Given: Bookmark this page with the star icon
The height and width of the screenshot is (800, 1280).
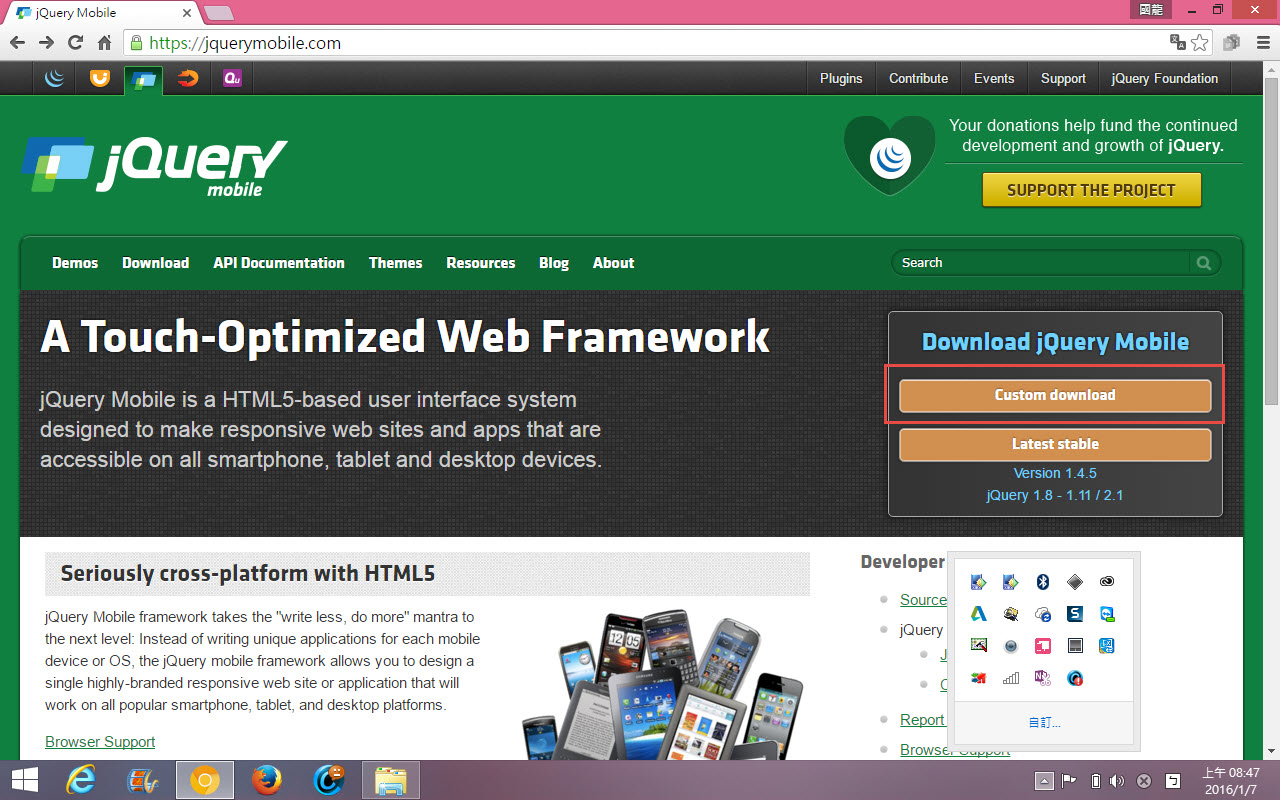Looking at the screenshot, I should click(1199, 43).
